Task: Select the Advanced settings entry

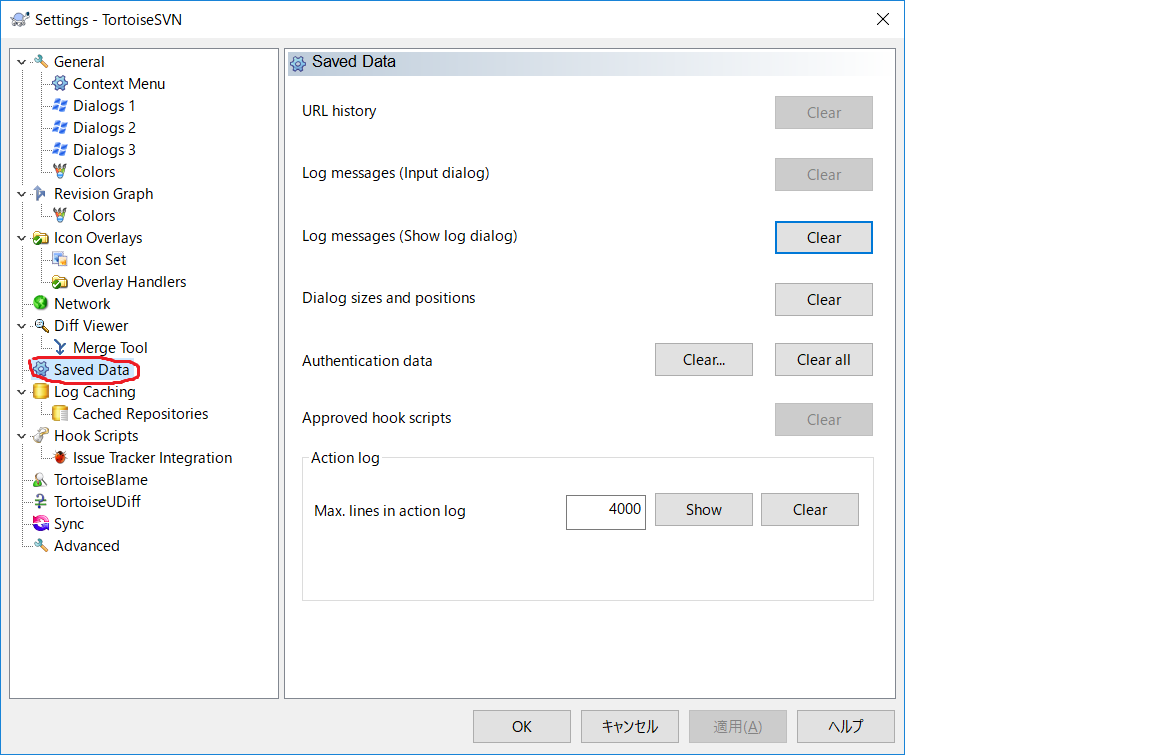Action: (x=87, y=546)
